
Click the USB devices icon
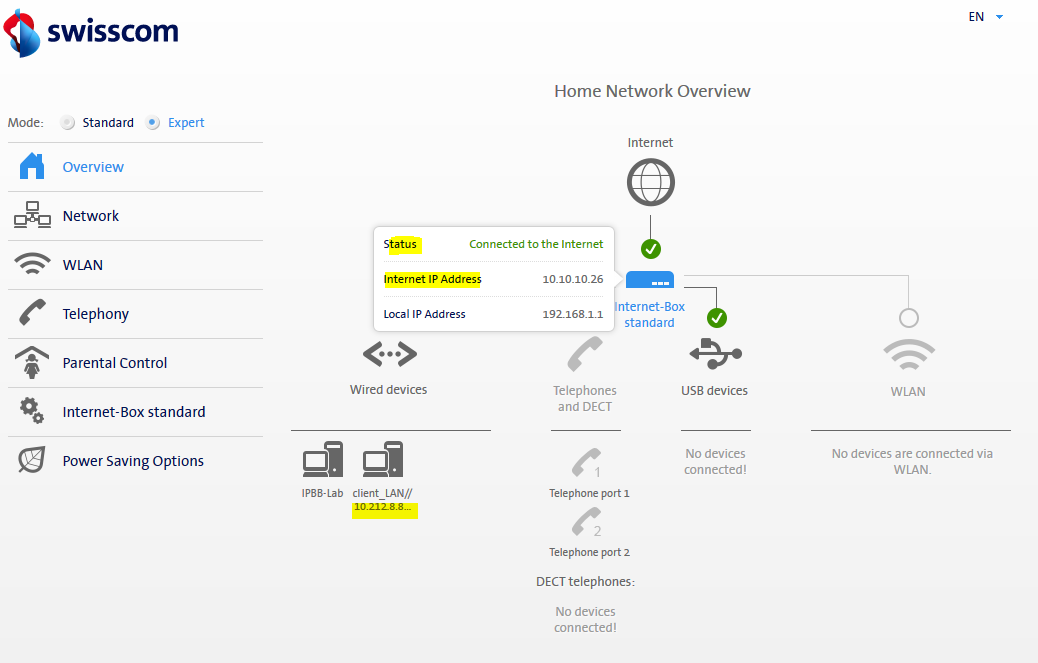coord(715,353)
